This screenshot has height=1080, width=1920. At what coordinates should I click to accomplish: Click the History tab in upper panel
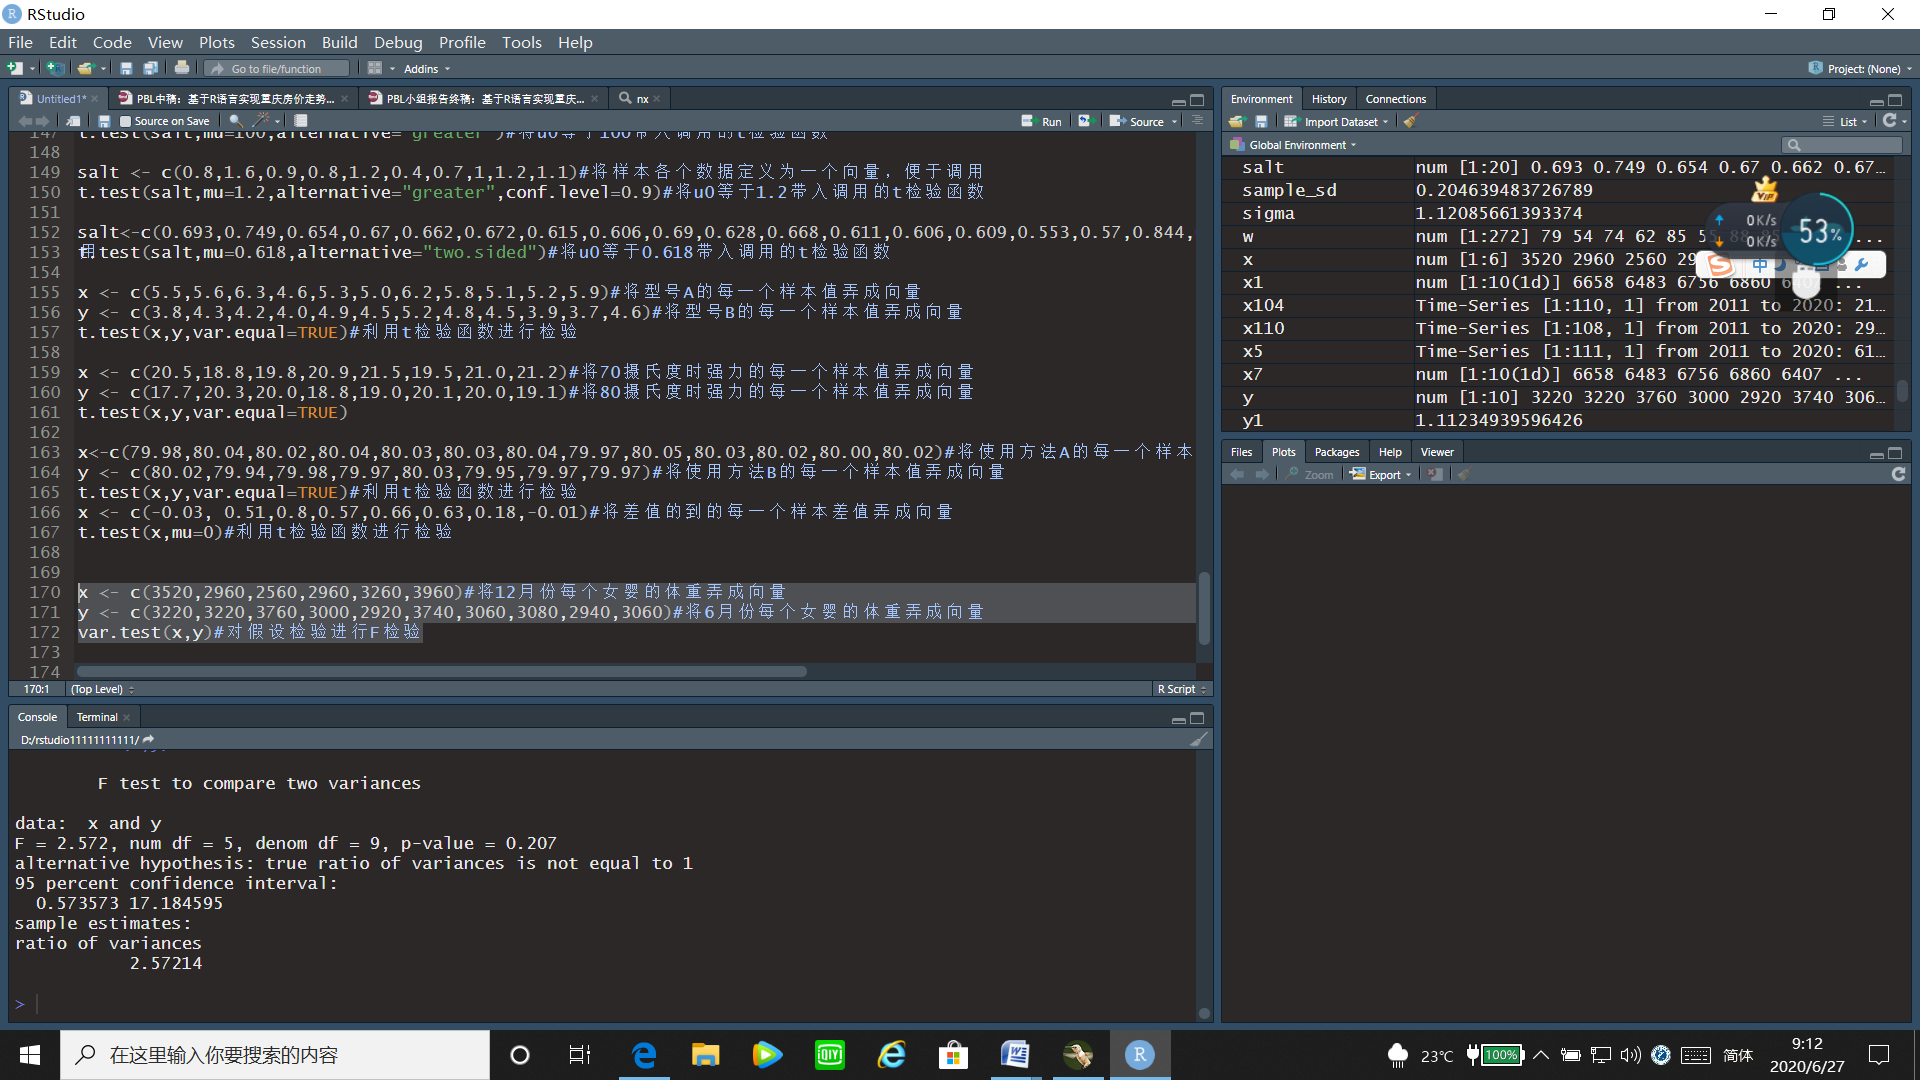tap(1329, 98)
